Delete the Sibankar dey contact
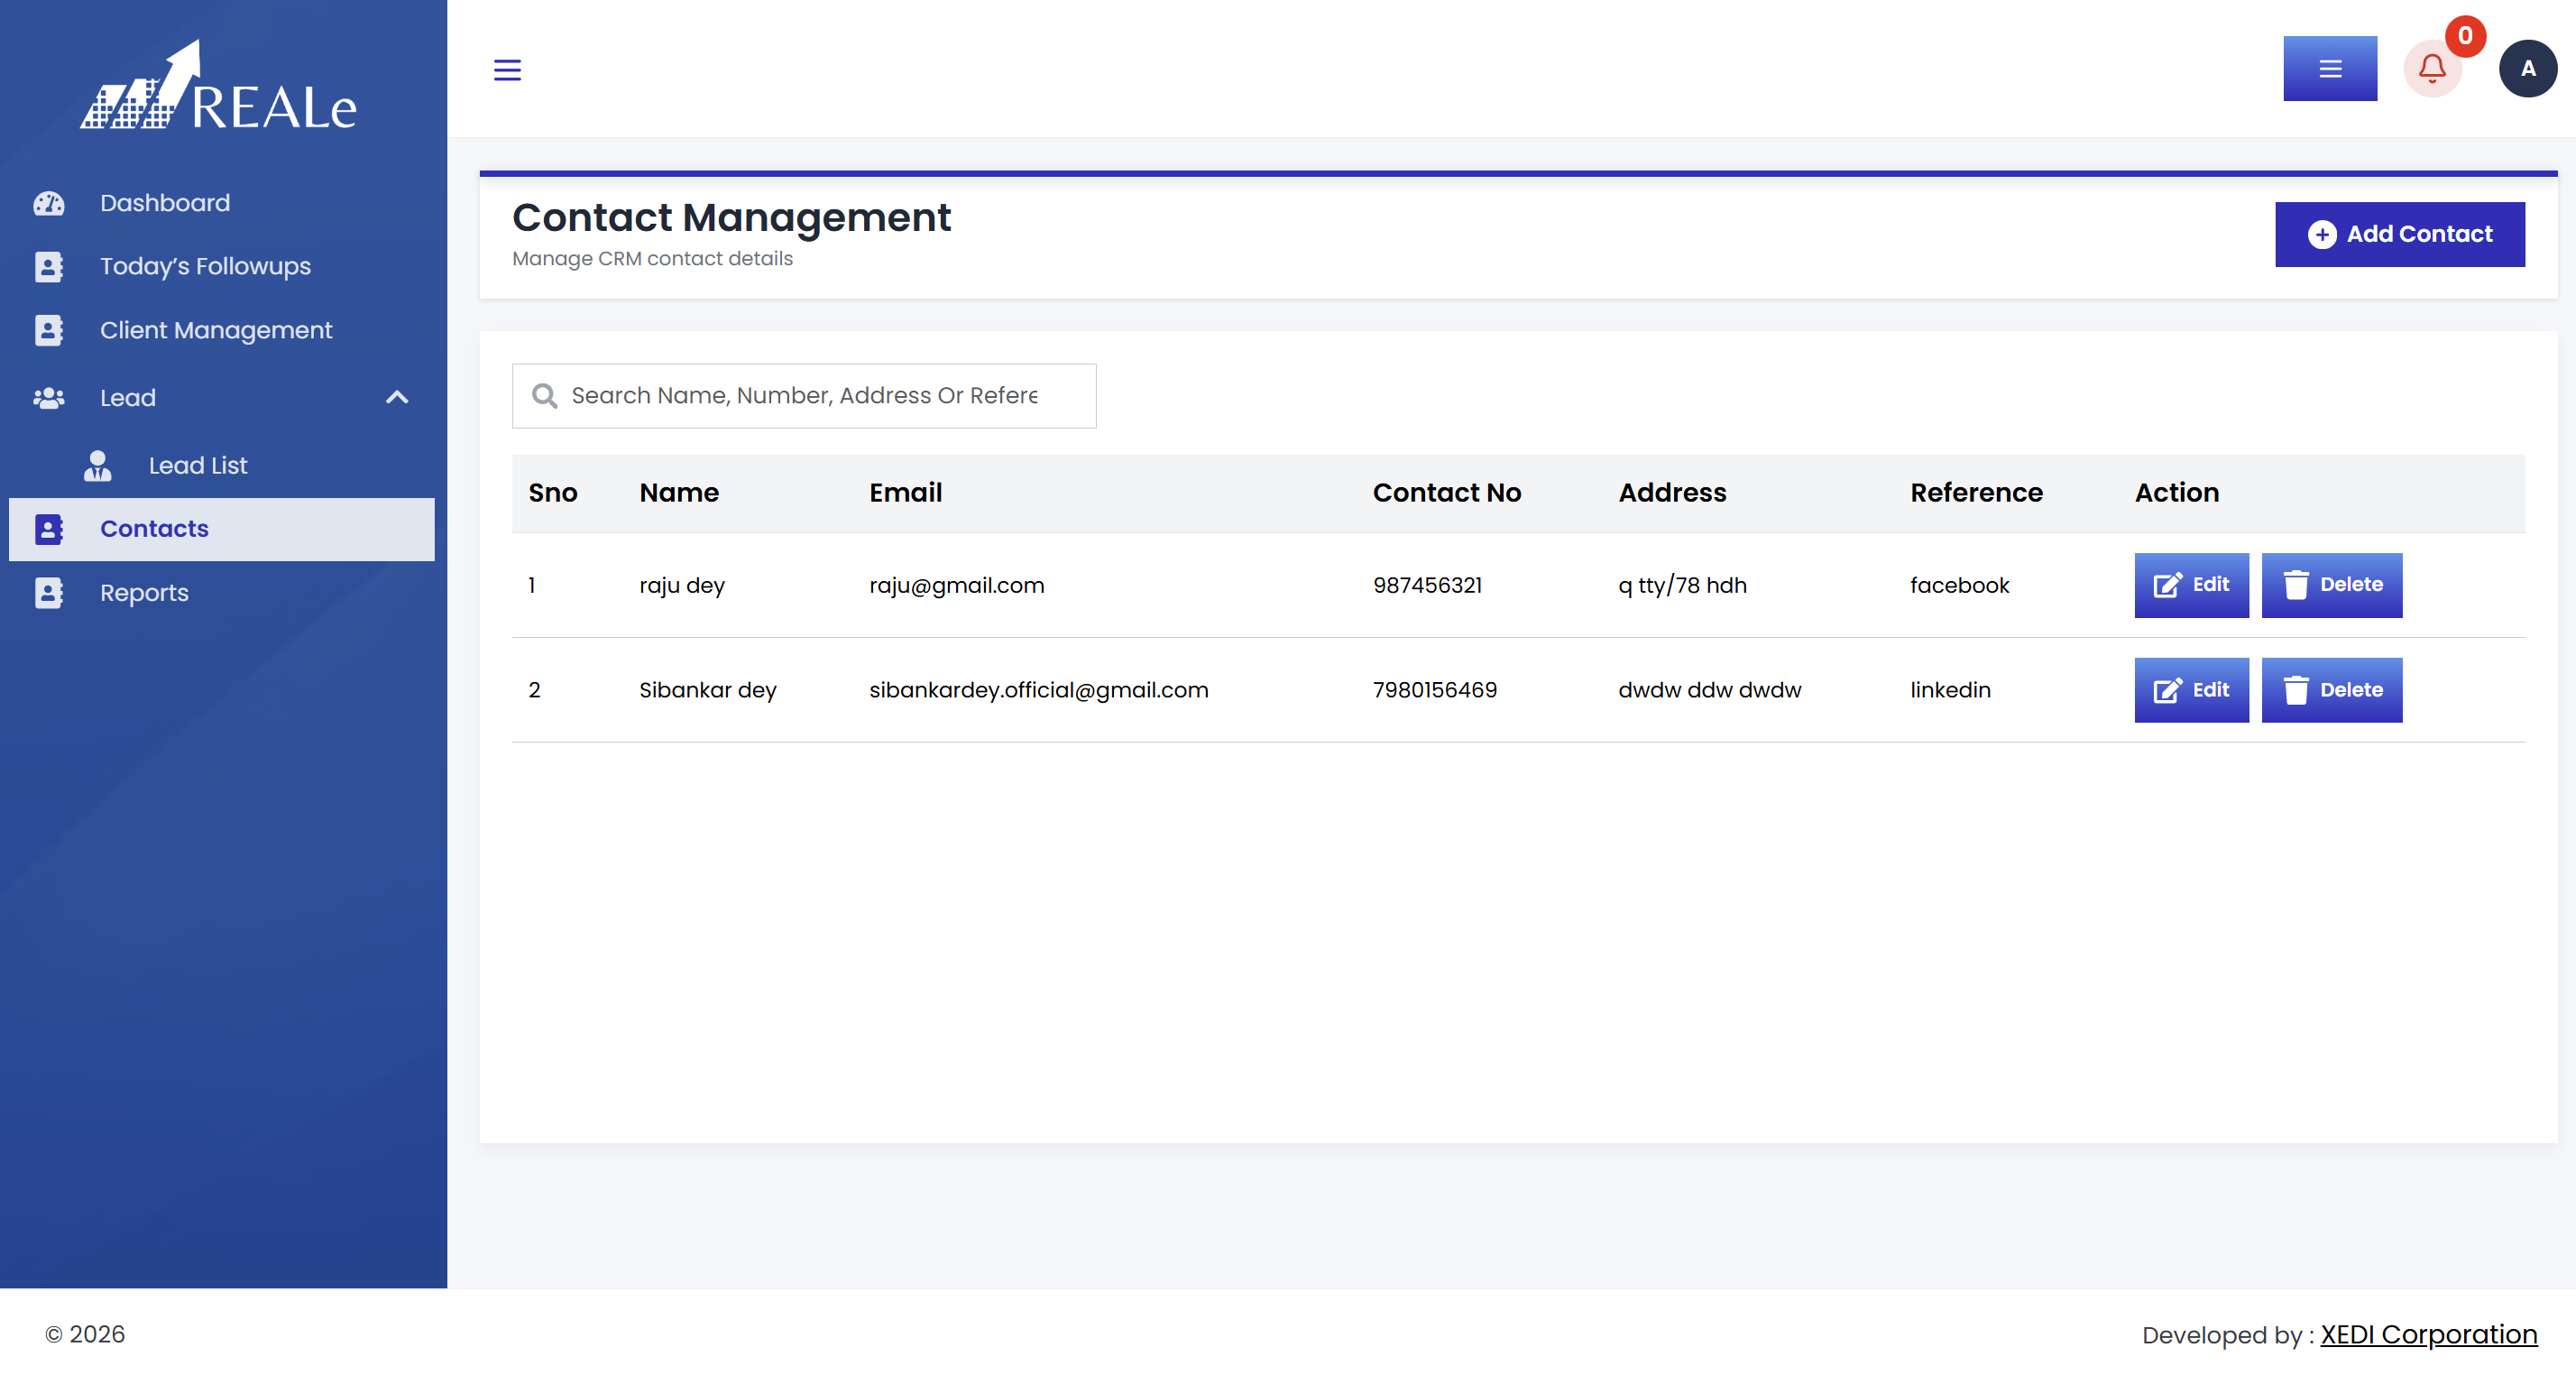Image resolution: width=2576 pixels, height=1375 pixels. [x=2331, y=690]
